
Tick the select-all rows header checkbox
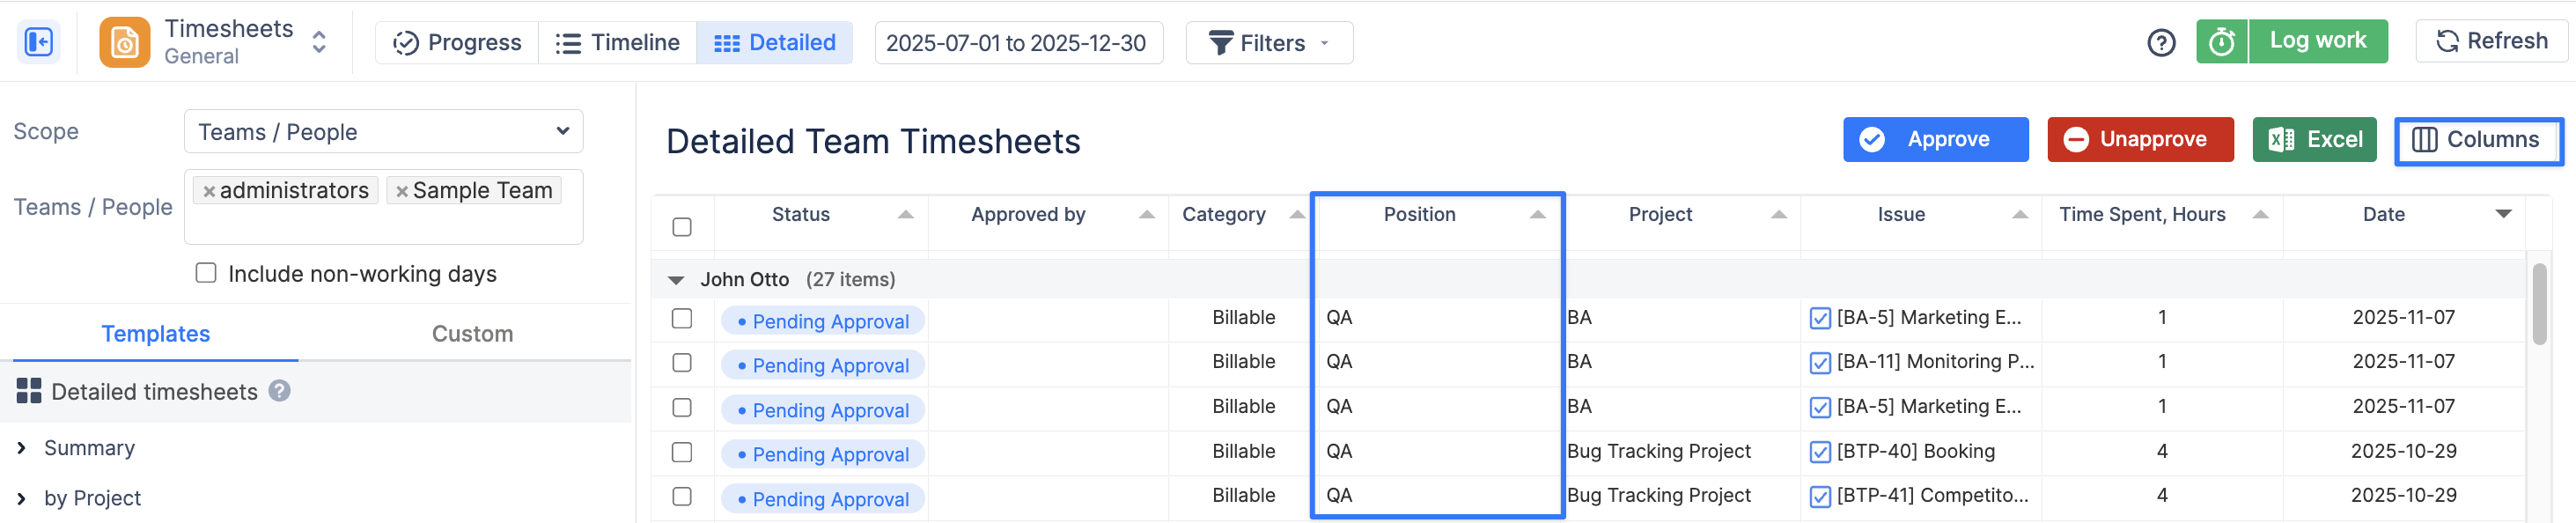click(x=682, y=227)
